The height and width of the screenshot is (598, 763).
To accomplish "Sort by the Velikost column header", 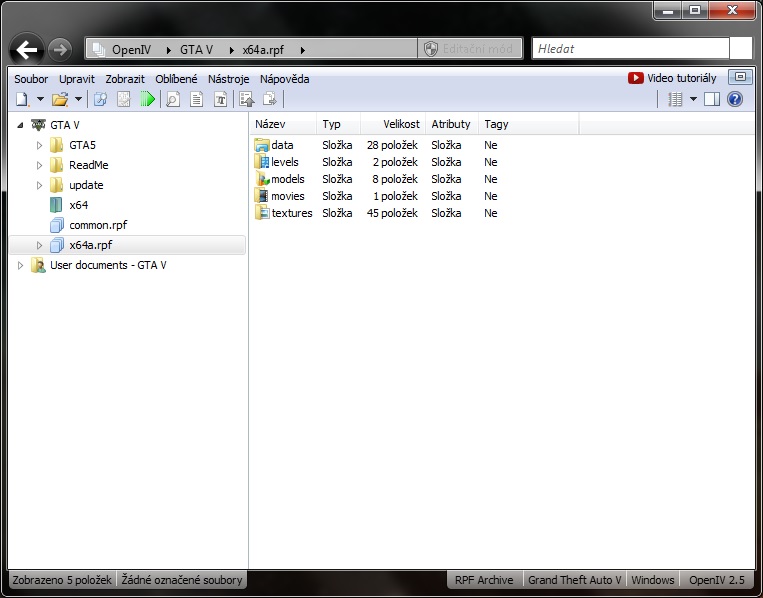I will point(399,124).
